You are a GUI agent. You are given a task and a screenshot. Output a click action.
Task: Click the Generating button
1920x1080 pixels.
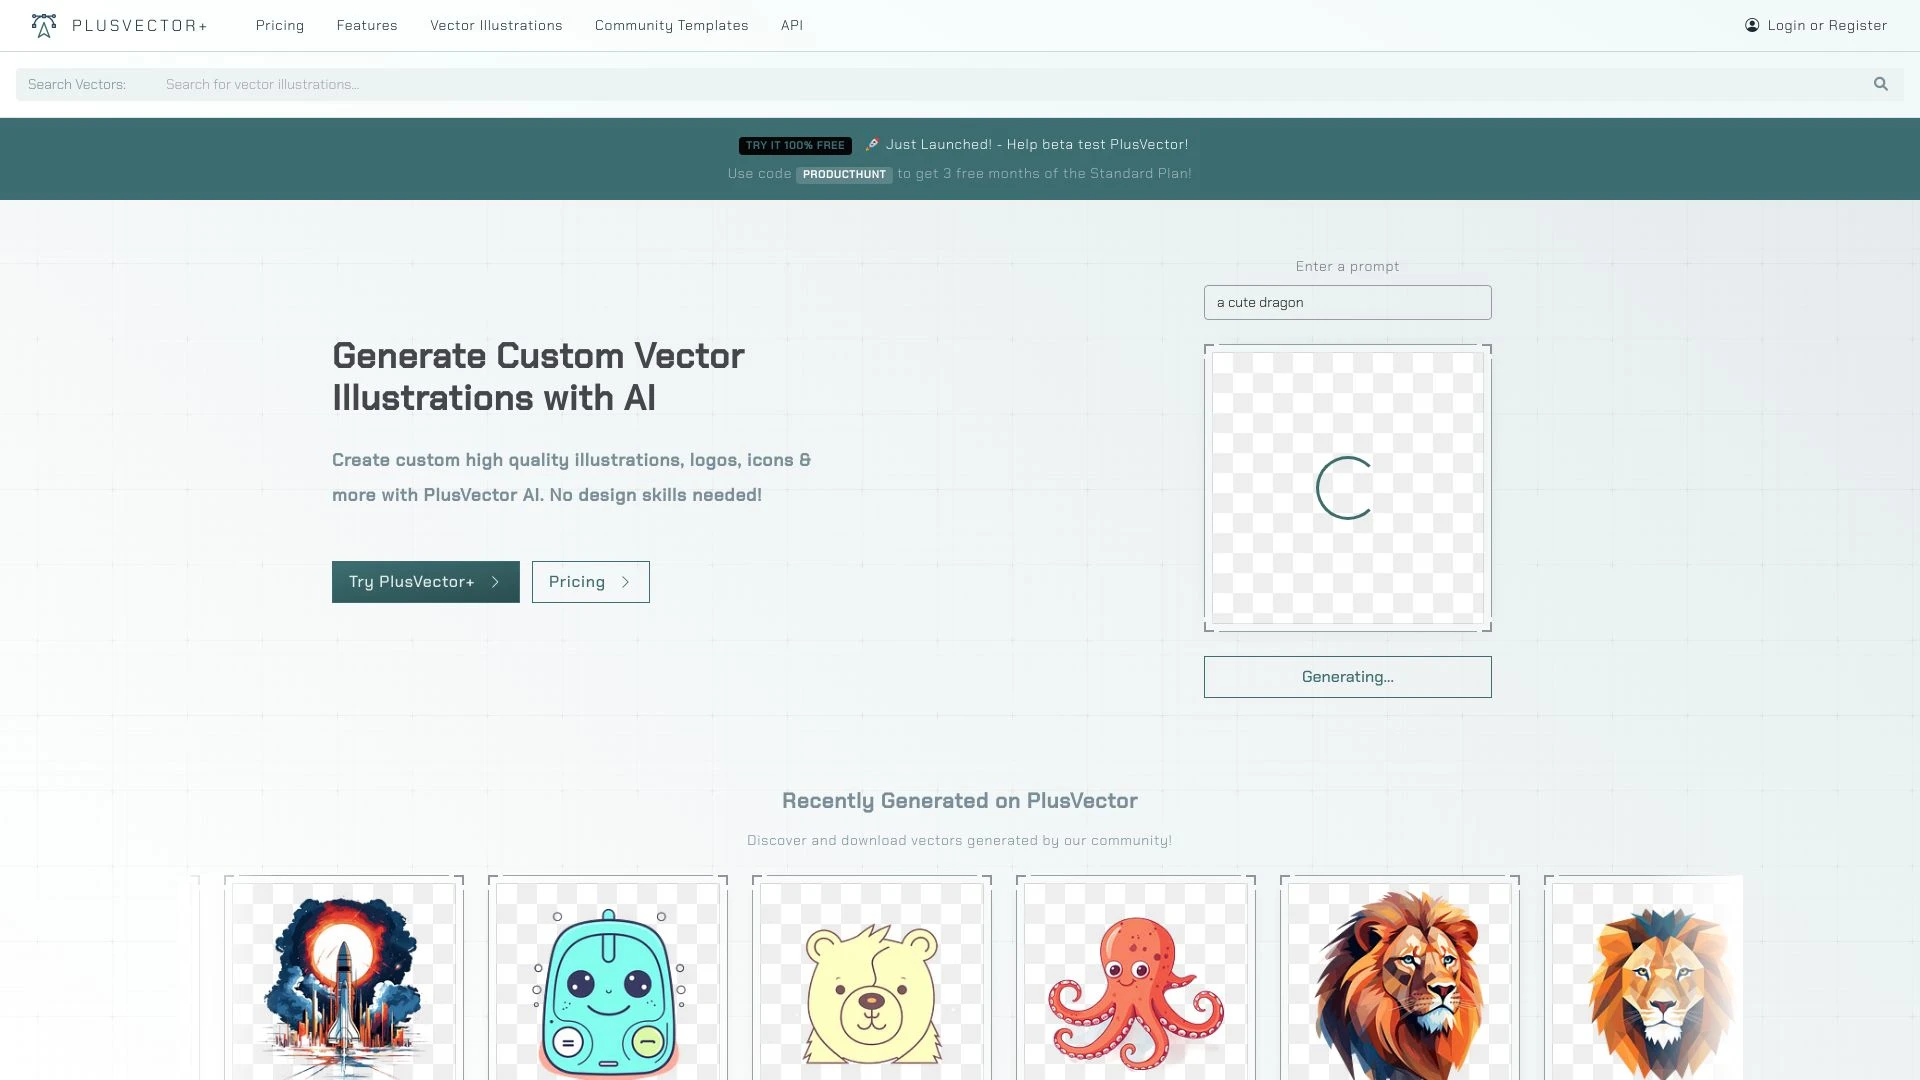1347,676
